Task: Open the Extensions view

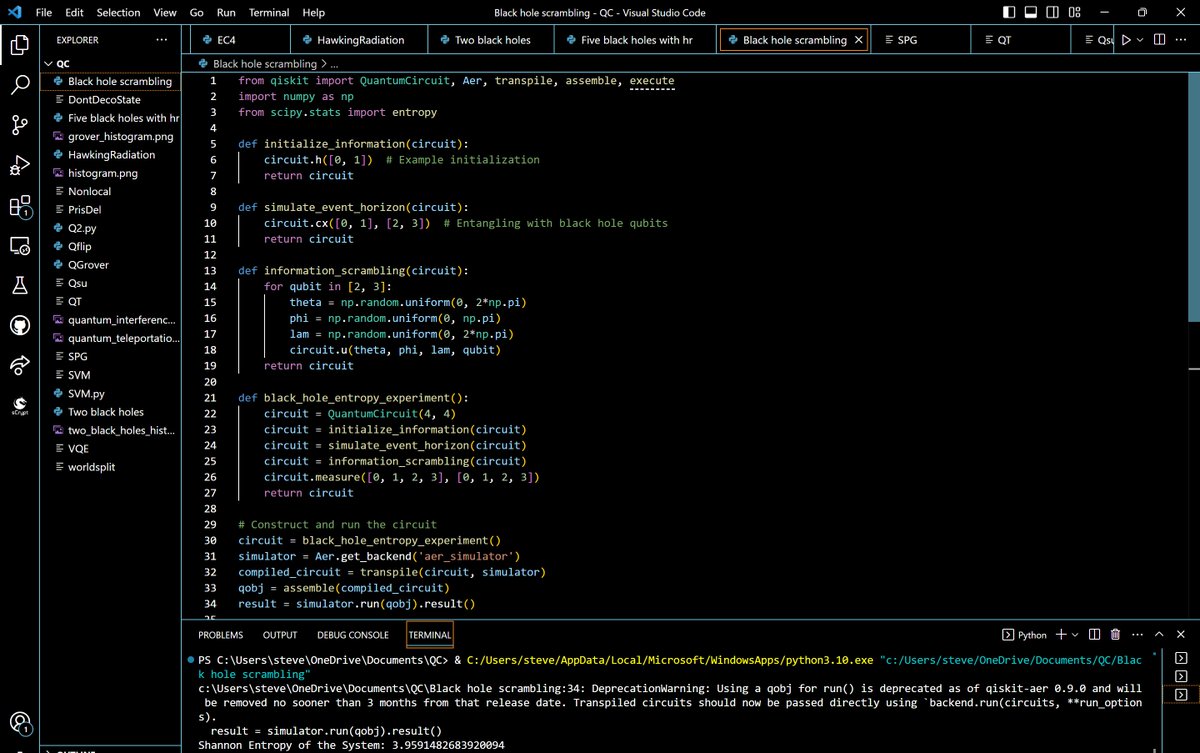Action: tap(20, 206)
